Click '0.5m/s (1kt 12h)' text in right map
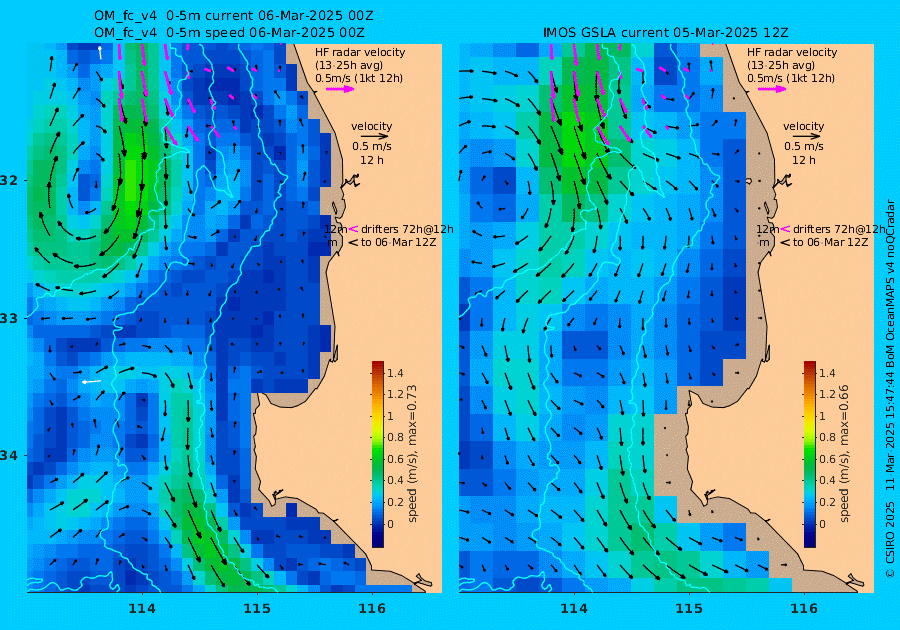The width and height of the screenshot is (900, 630). [790, 79]
